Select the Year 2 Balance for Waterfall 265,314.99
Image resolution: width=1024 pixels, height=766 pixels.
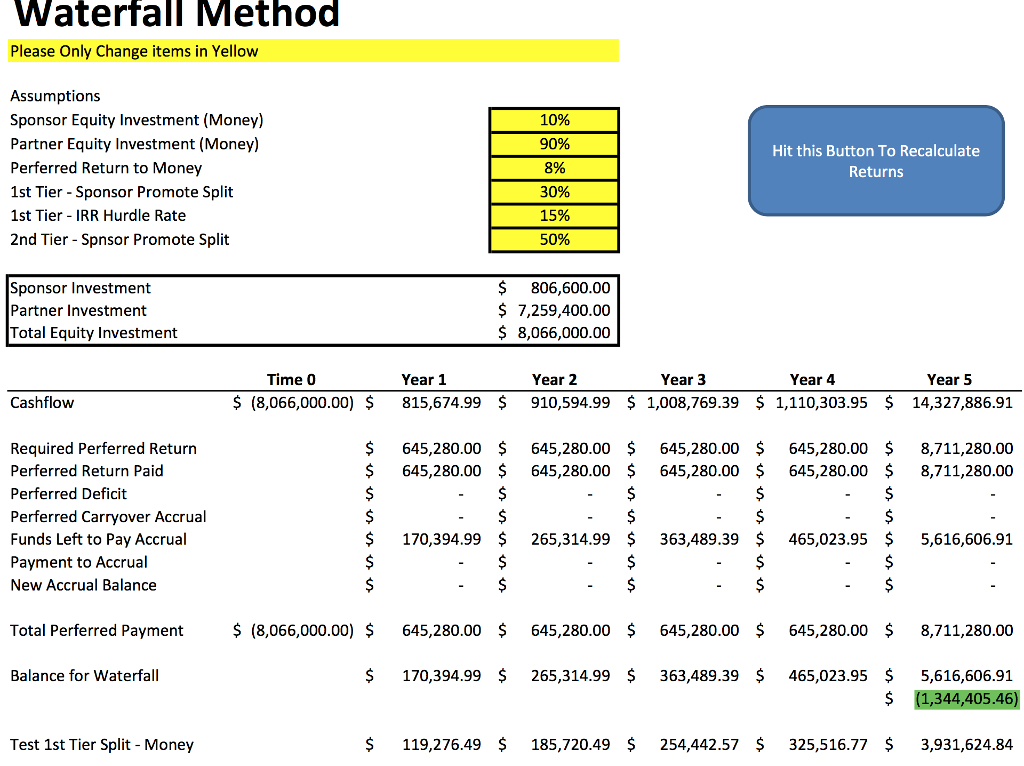(x=570, y=676)
